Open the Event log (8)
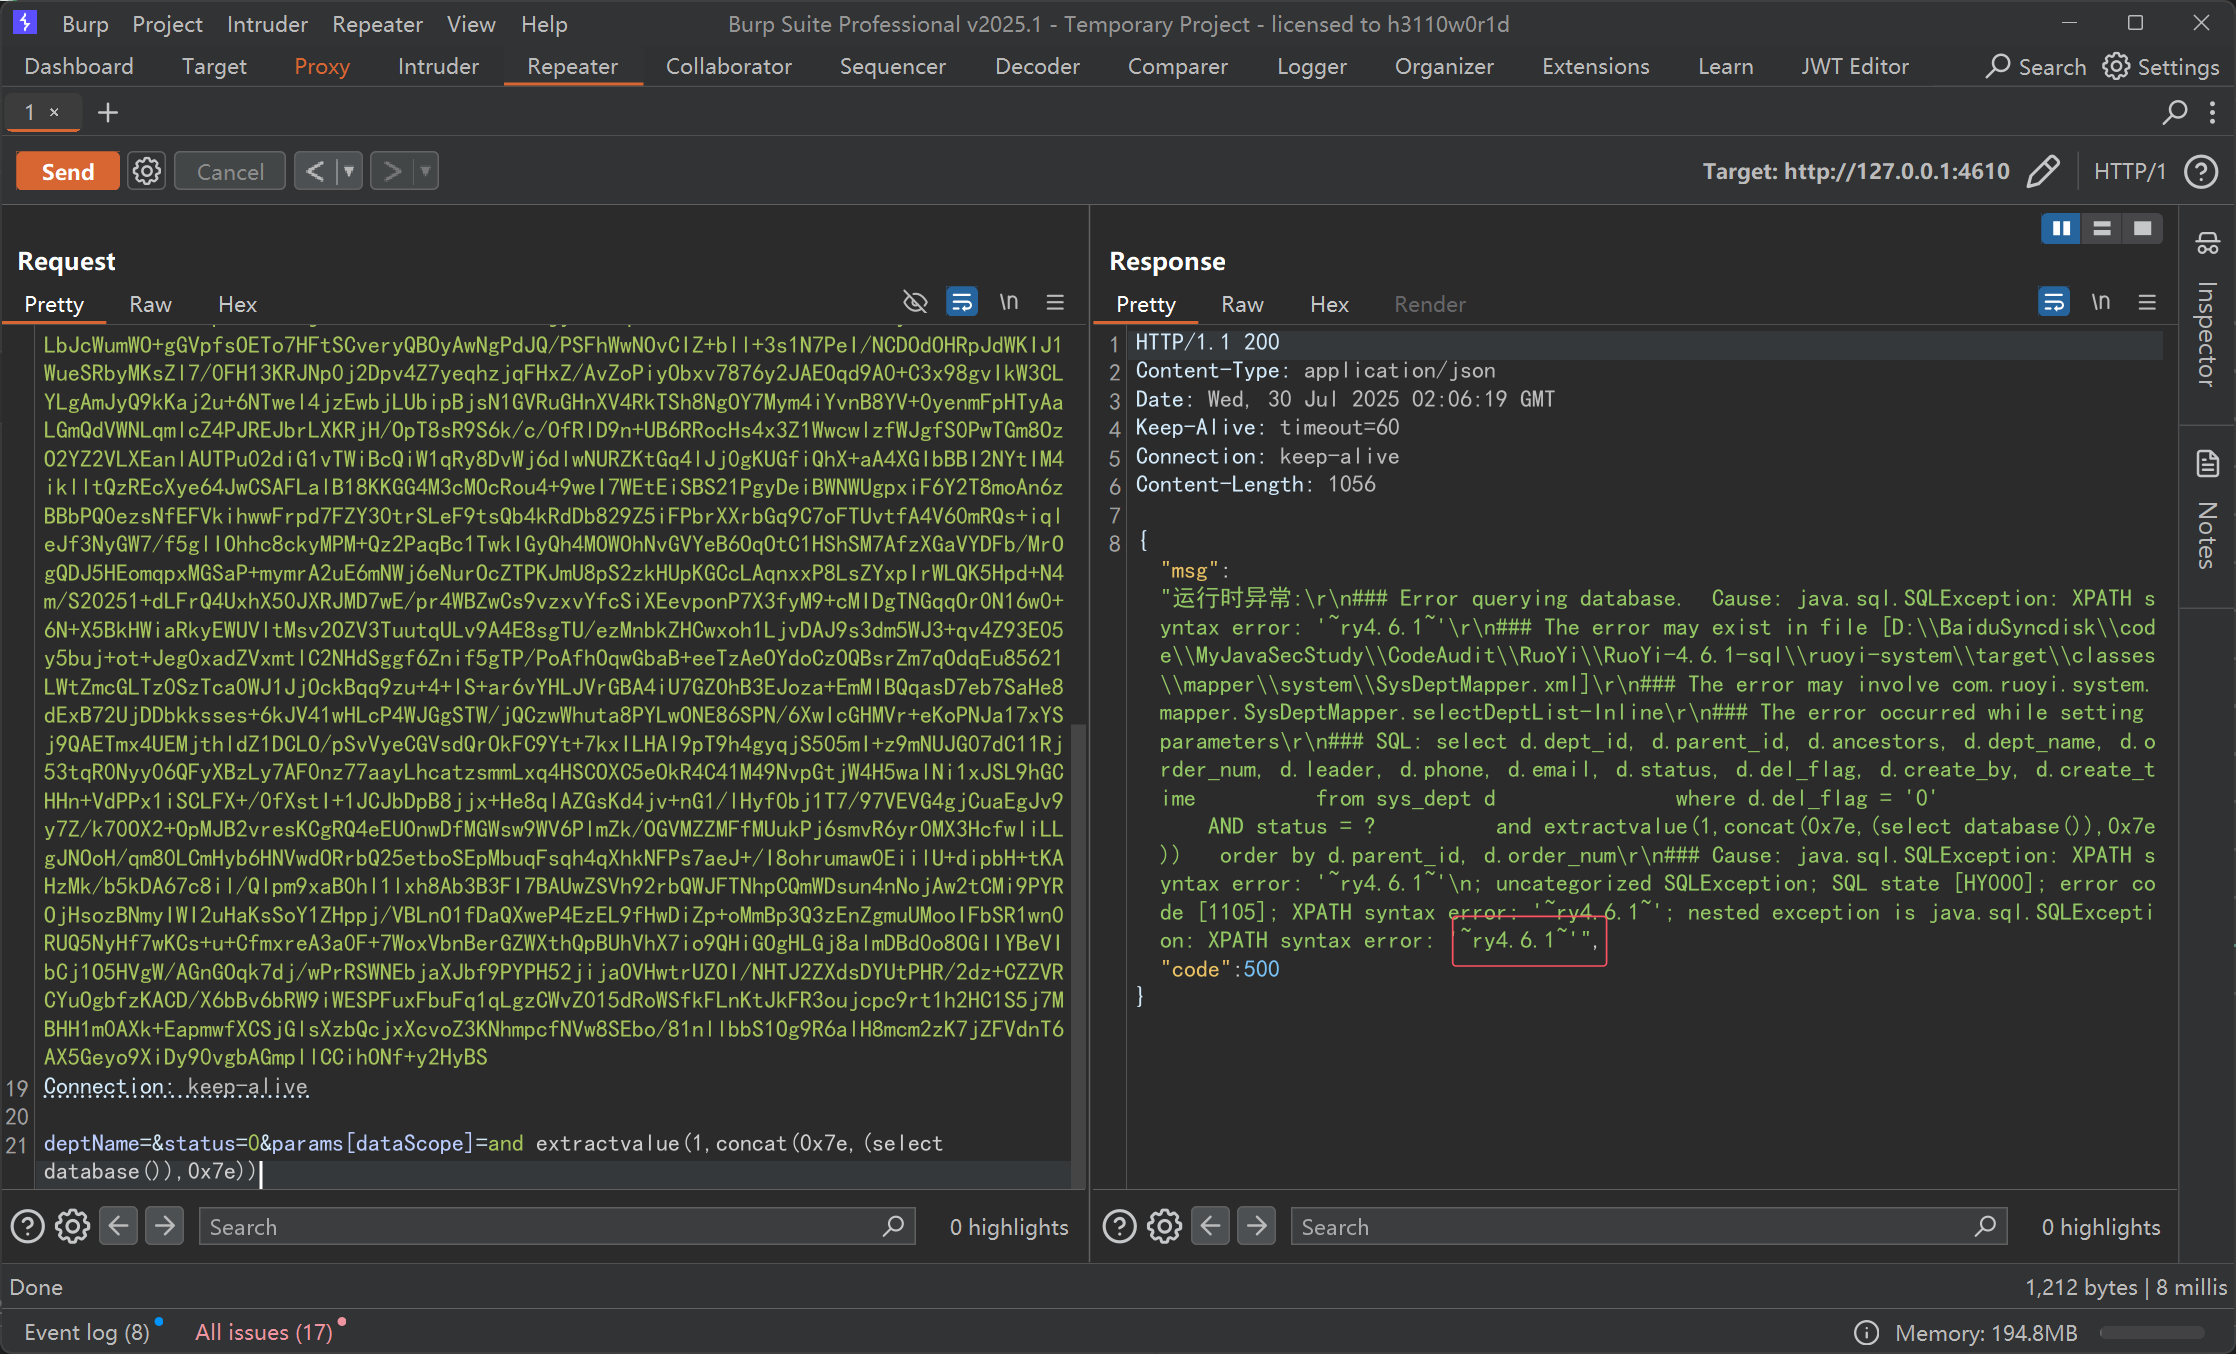The width and height of the screenshot is (2236, 1354). pyautogui.click(x=86, y=1332)
